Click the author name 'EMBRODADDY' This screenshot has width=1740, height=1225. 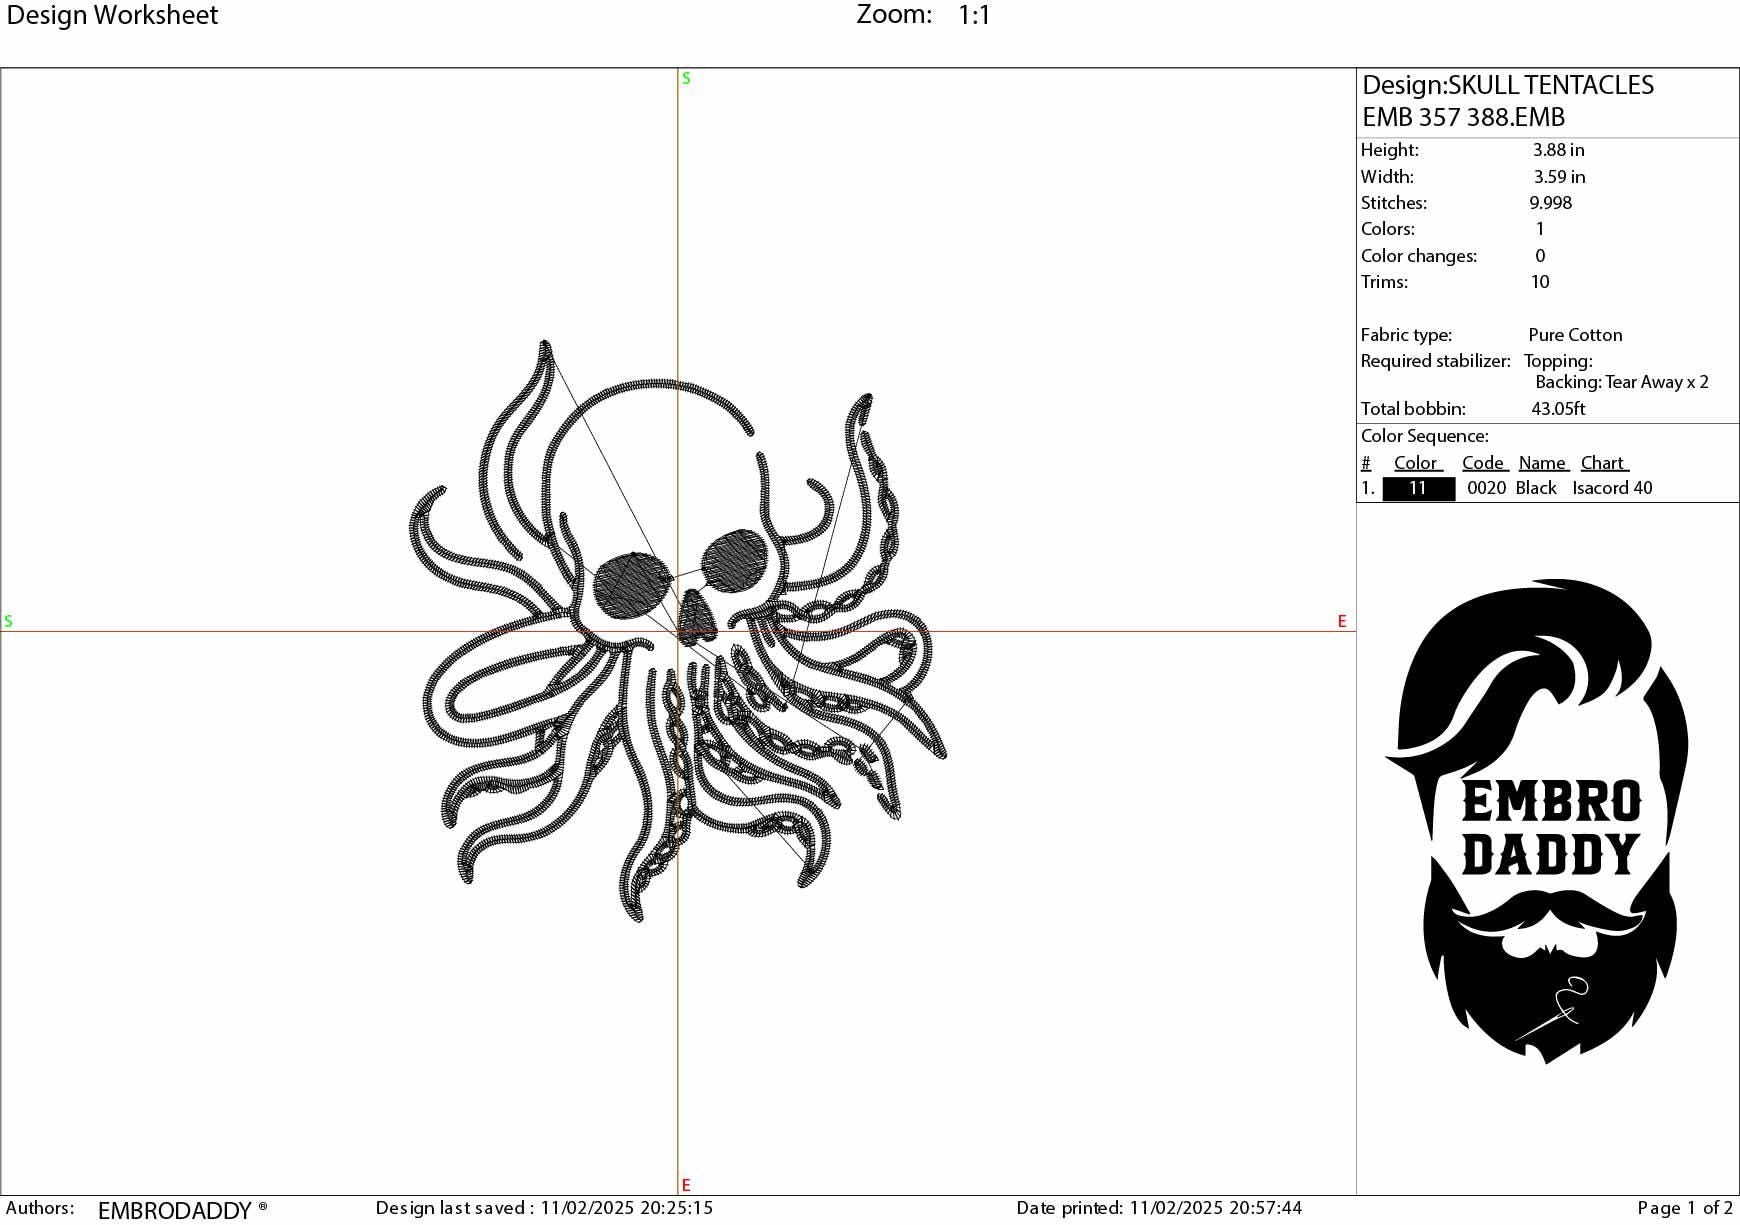[174, 1211]
